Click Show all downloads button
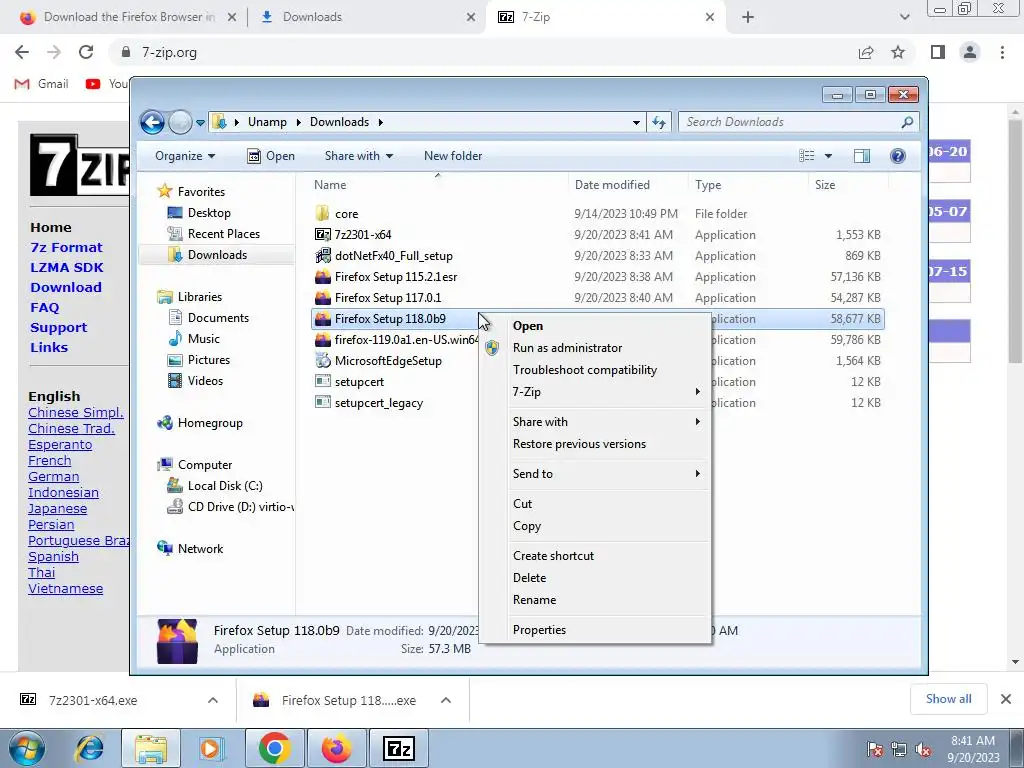This screenshot has height=768, width=1024. coord(948,699)
